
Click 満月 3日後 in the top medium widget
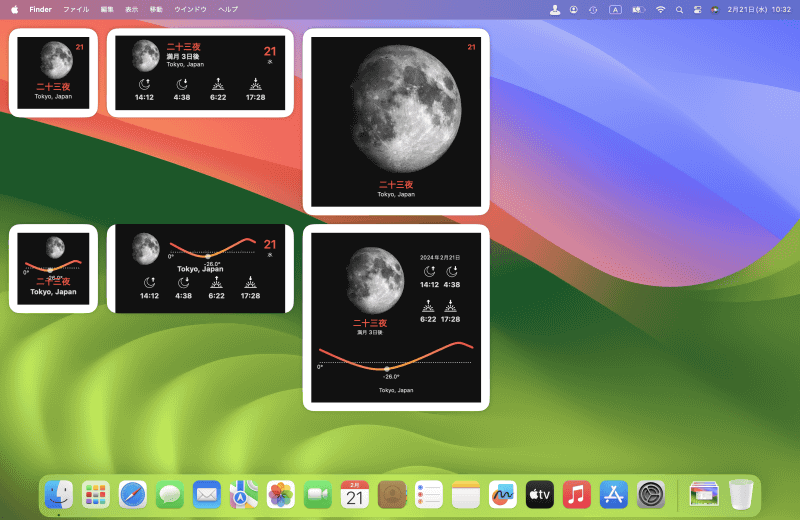[x=183, y=56]
